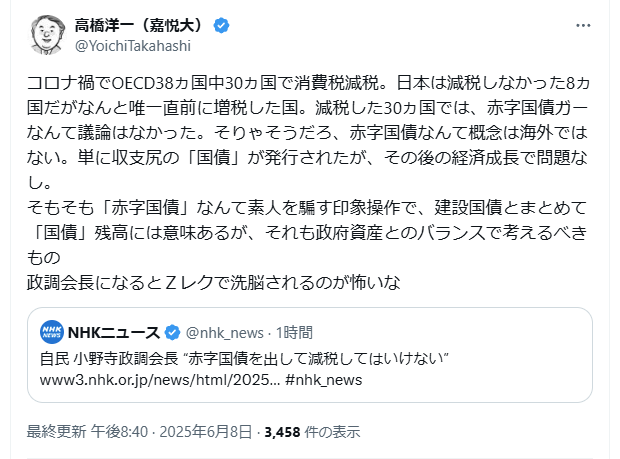Open the 3,458 件の表示 view count
Viewport: 620px width, 459px height.
311,431
